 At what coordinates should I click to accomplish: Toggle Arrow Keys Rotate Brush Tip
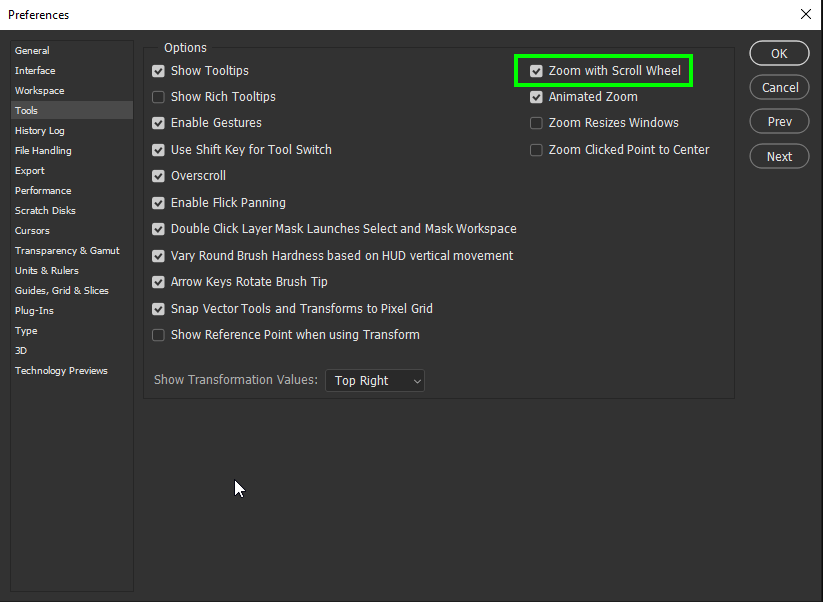coord(158,281)
